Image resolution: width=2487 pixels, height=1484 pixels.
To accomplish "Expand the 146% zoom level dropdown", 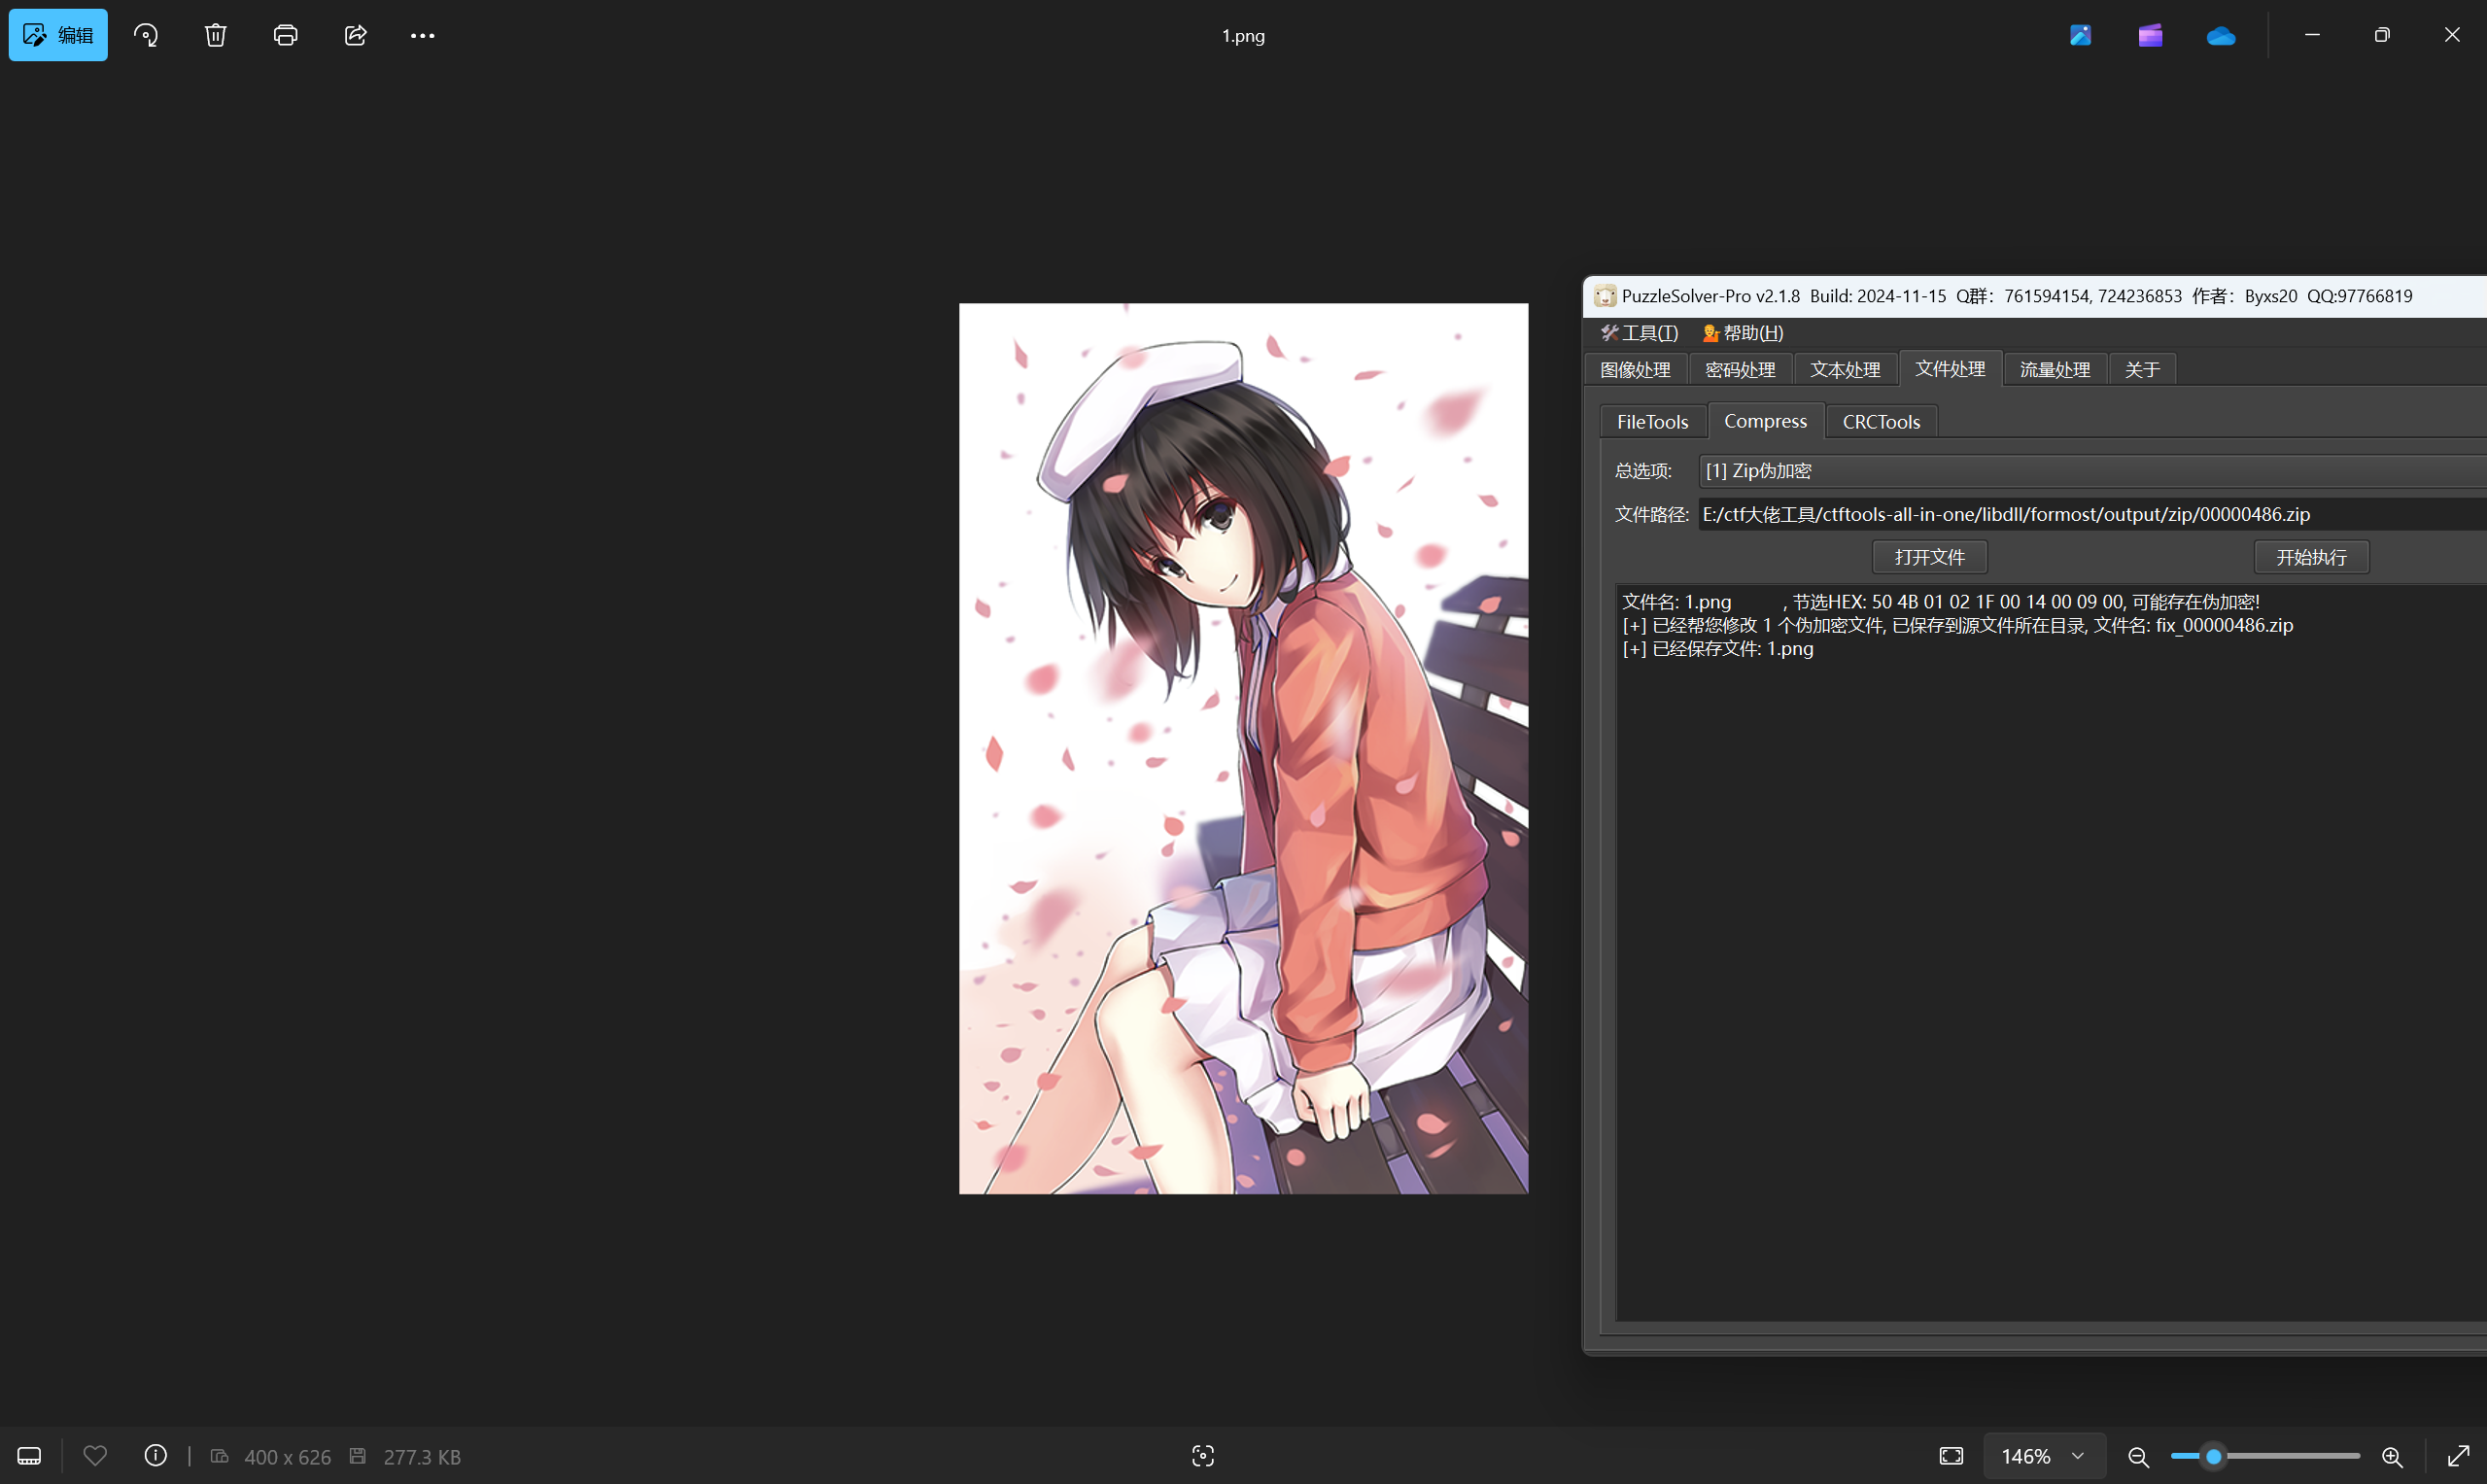I will (x=2044, y=1456).
